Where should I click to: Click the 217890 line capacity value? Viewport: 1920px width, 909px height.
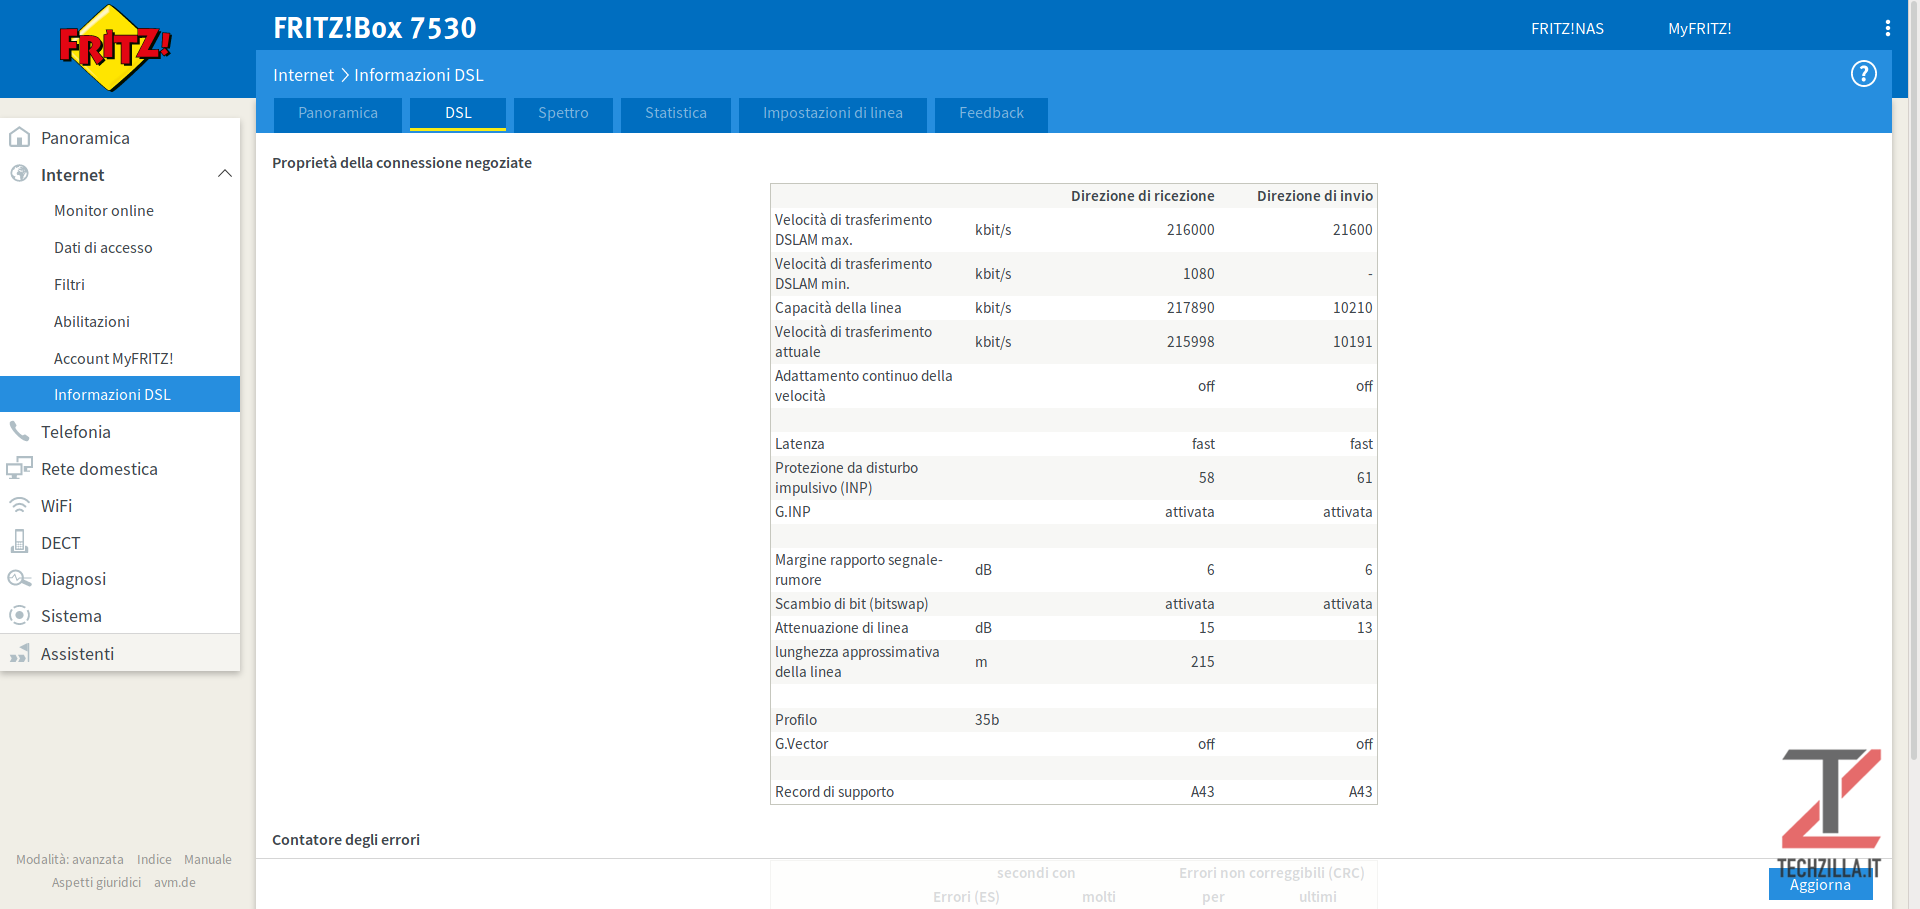[x=1190, y=308]
